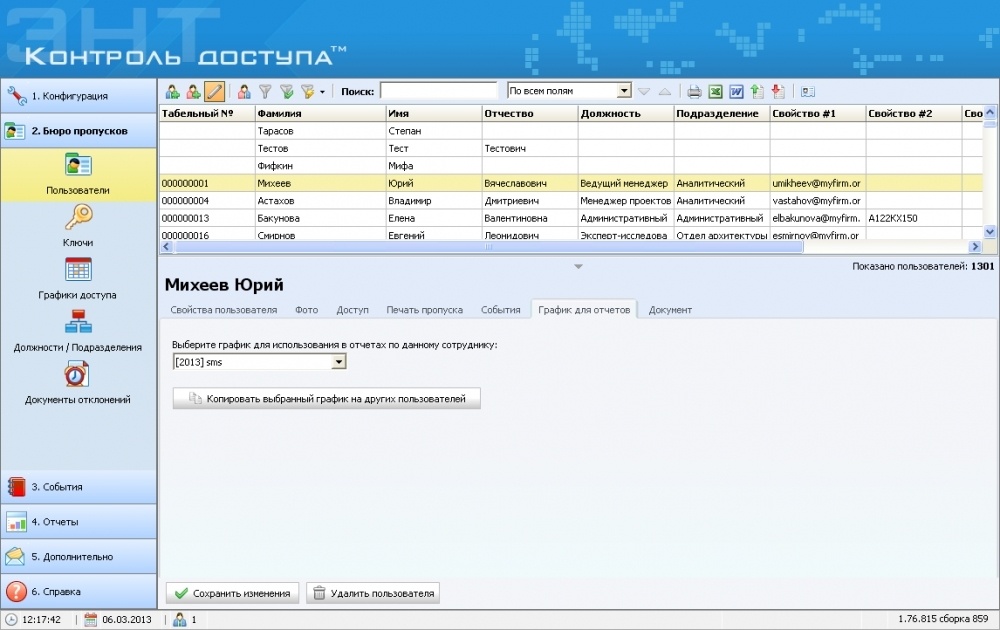
Task: Click the find previous up arrow
Action: point(665,92)
